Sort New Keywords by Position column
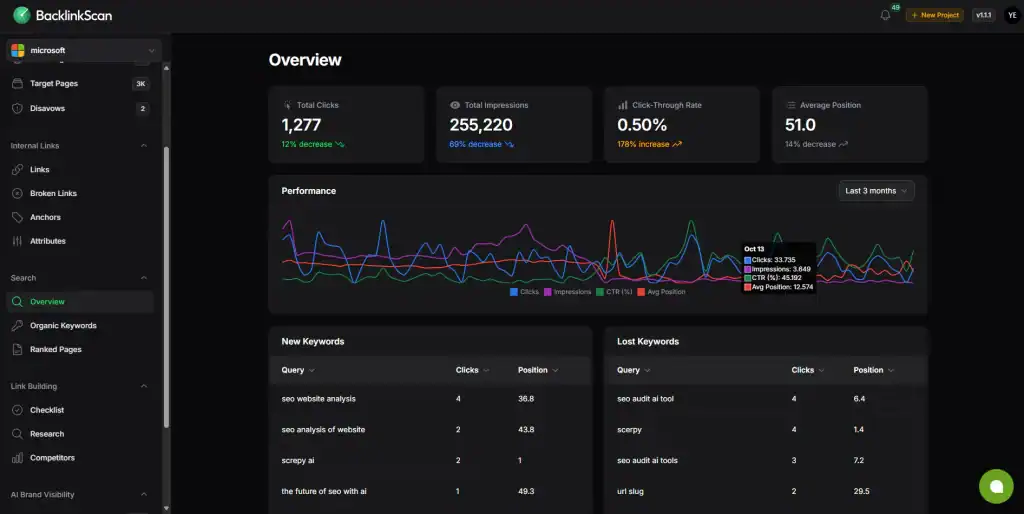1024x514 pixels. point(538,370)
